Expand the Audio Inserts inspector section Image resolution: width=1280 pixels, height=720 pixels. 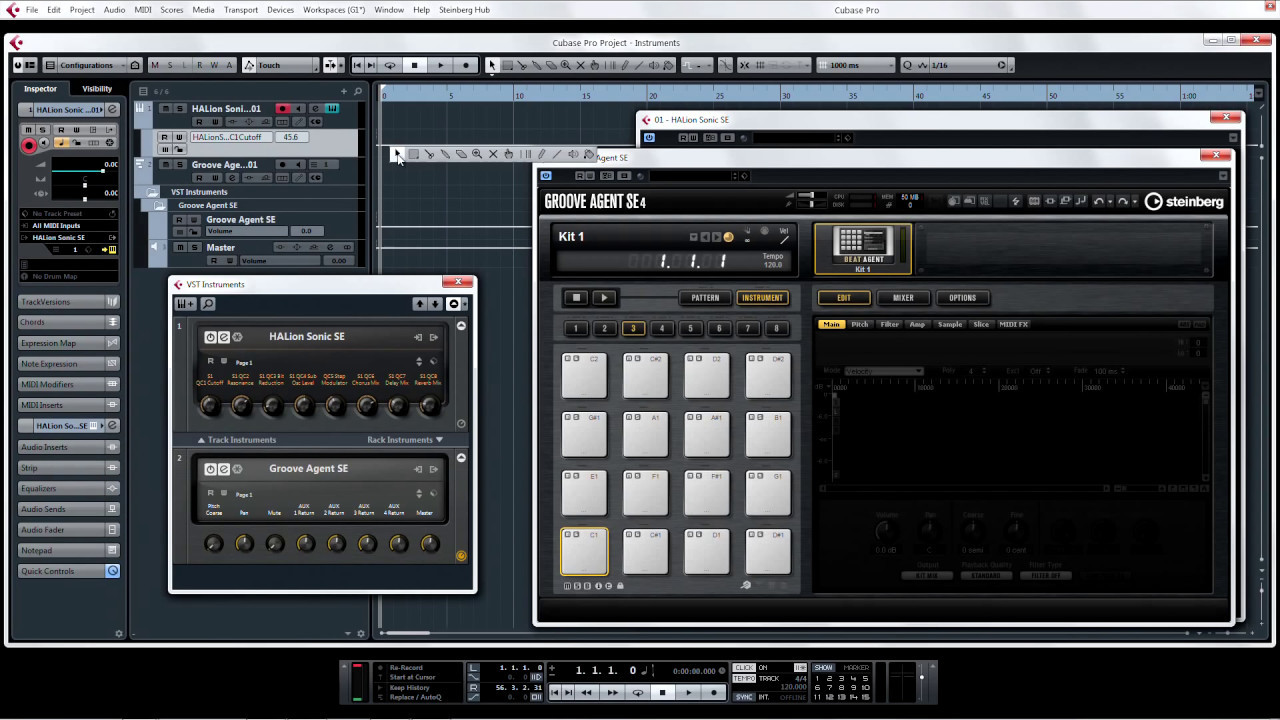[69, 447]
